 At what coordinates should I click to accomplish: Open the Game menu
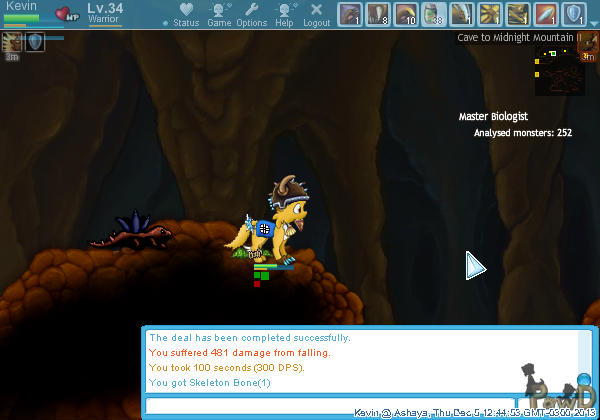[x=219, y=14]
